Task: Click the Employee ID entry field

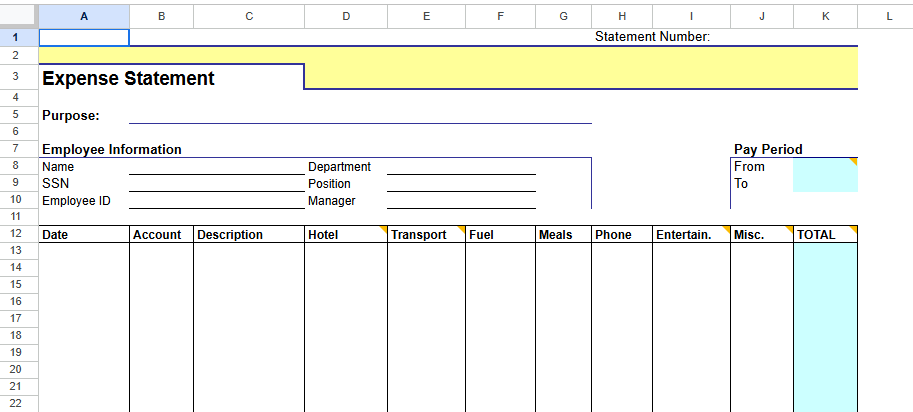Action: pyautogui.click(x=215, y=201)
